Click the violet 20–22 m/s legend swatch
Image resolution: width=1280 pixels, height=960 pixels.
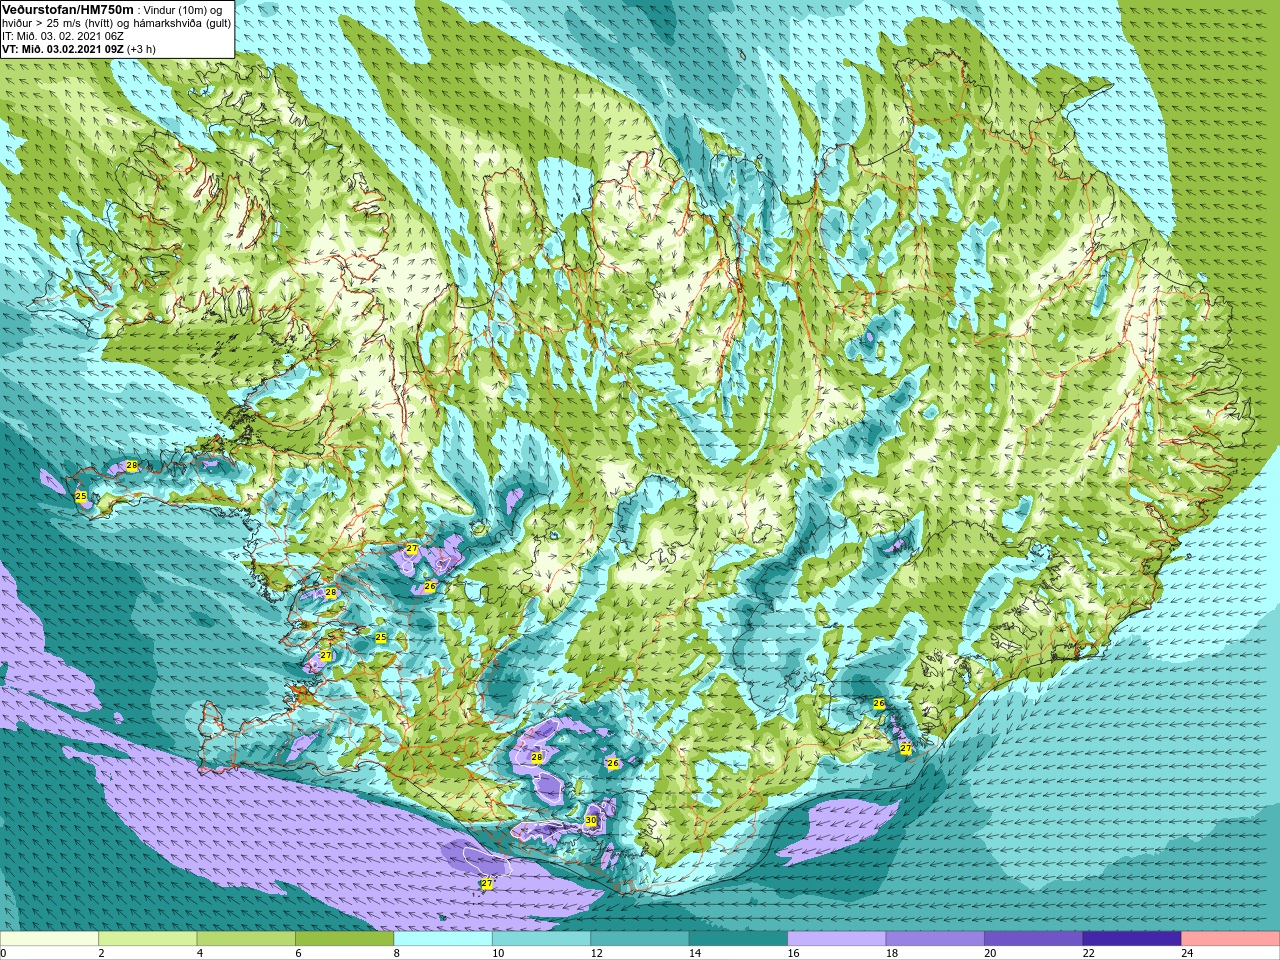point(1034,939)
